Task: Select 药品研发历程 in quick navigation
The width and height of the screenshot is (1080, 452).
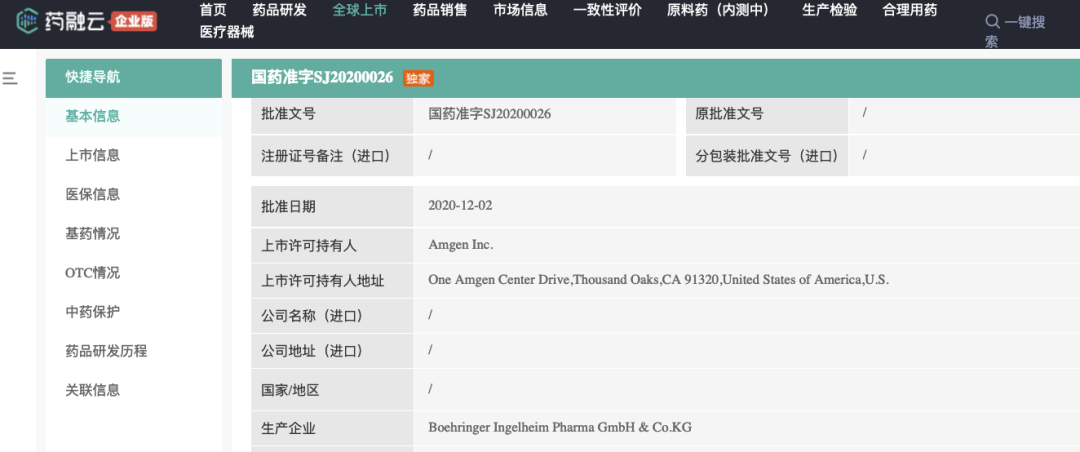Action: 106,351
